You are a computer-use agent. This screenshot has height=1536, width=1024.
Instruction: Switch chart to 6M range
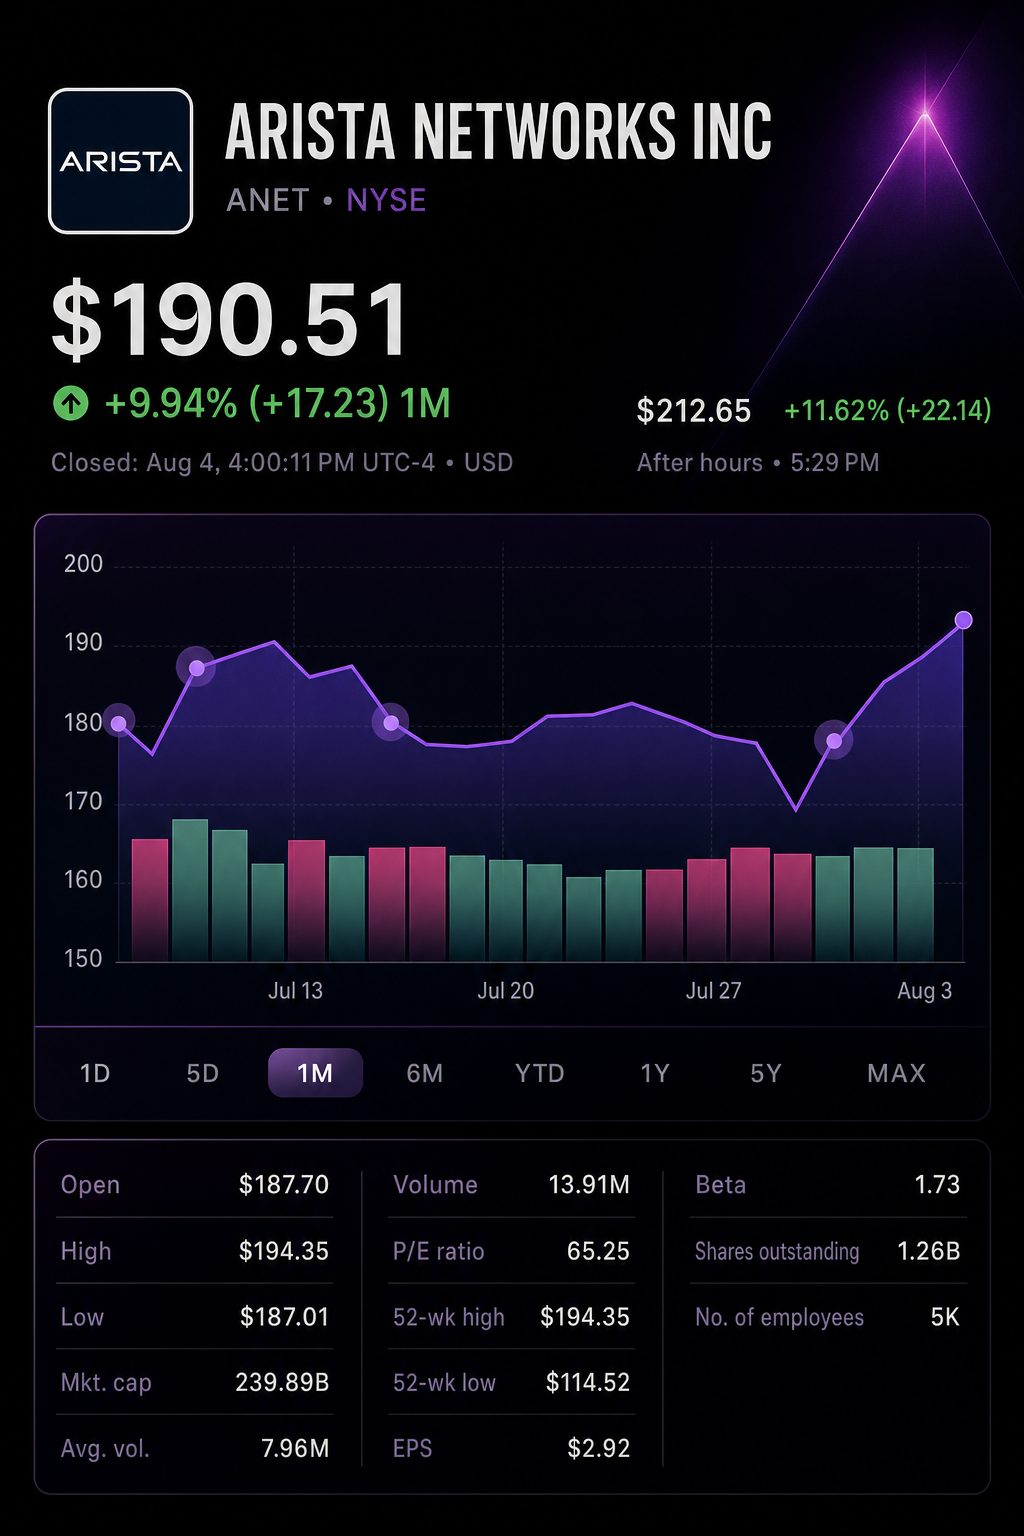(424, 1073)
